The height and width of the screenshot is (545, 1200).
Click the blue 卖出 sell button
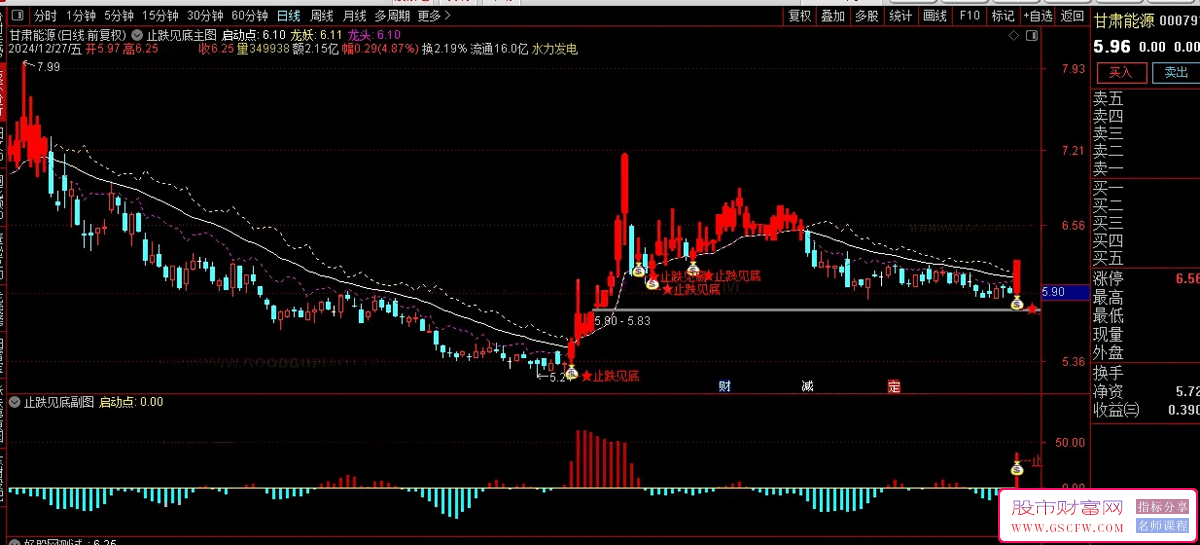tap(1175, 72)
